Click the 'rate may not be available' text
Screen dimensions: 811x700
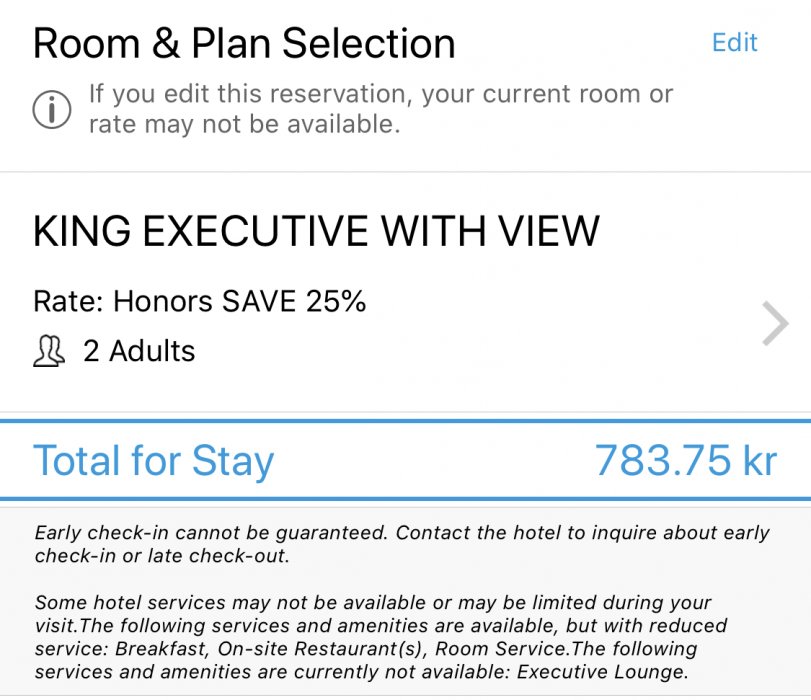pyautogui.click(x=244, y=124)
